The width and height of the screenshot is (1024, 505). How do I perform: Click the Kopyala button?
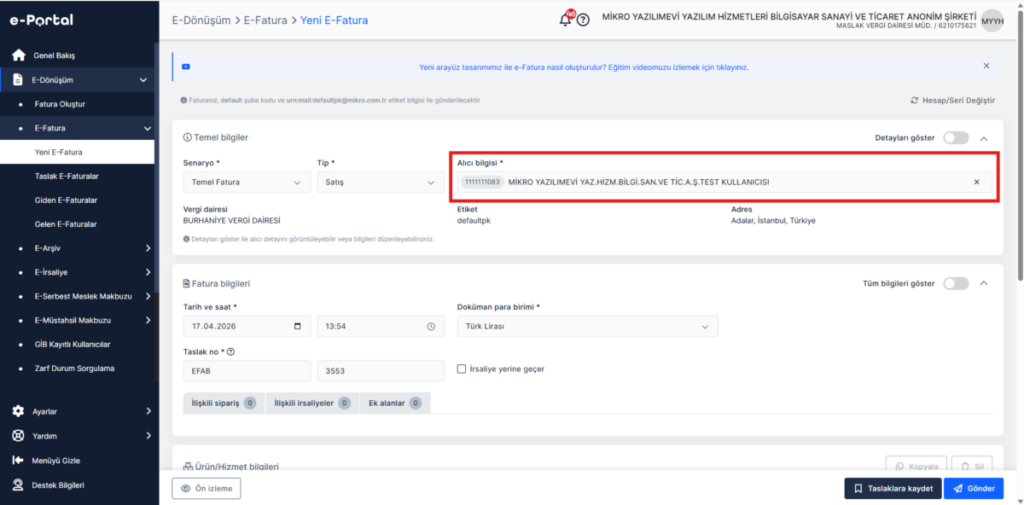916,466
